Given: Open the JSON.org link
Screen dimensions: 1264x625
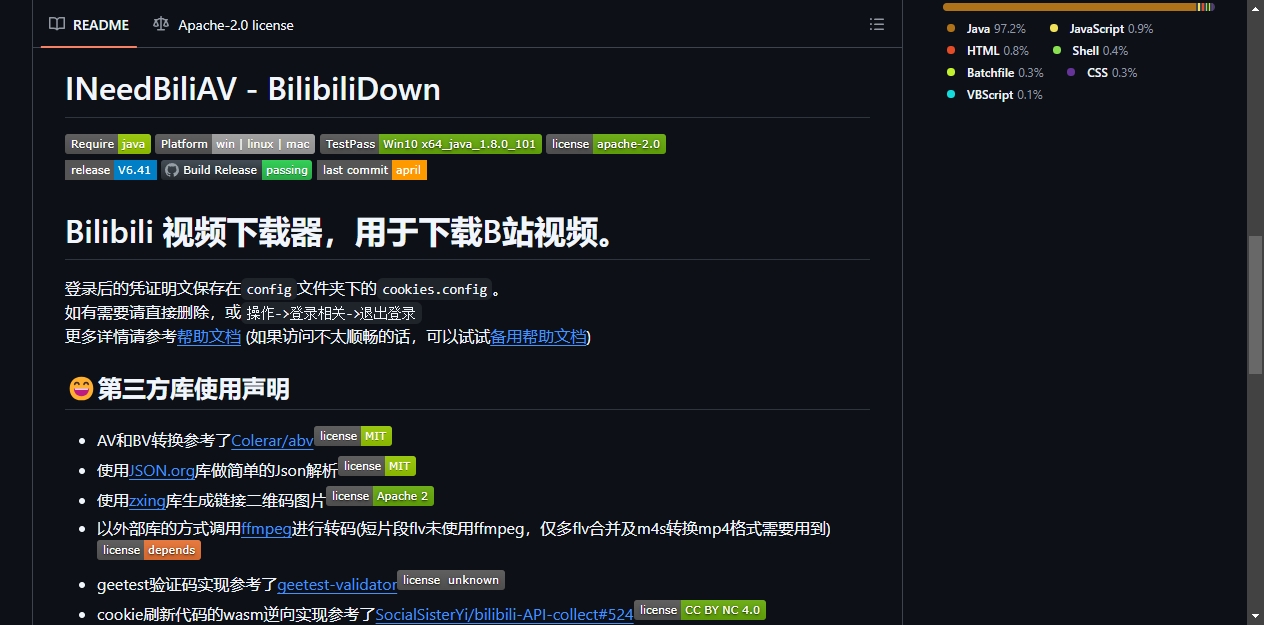Looking at the screenshot, I should [162, 471].
